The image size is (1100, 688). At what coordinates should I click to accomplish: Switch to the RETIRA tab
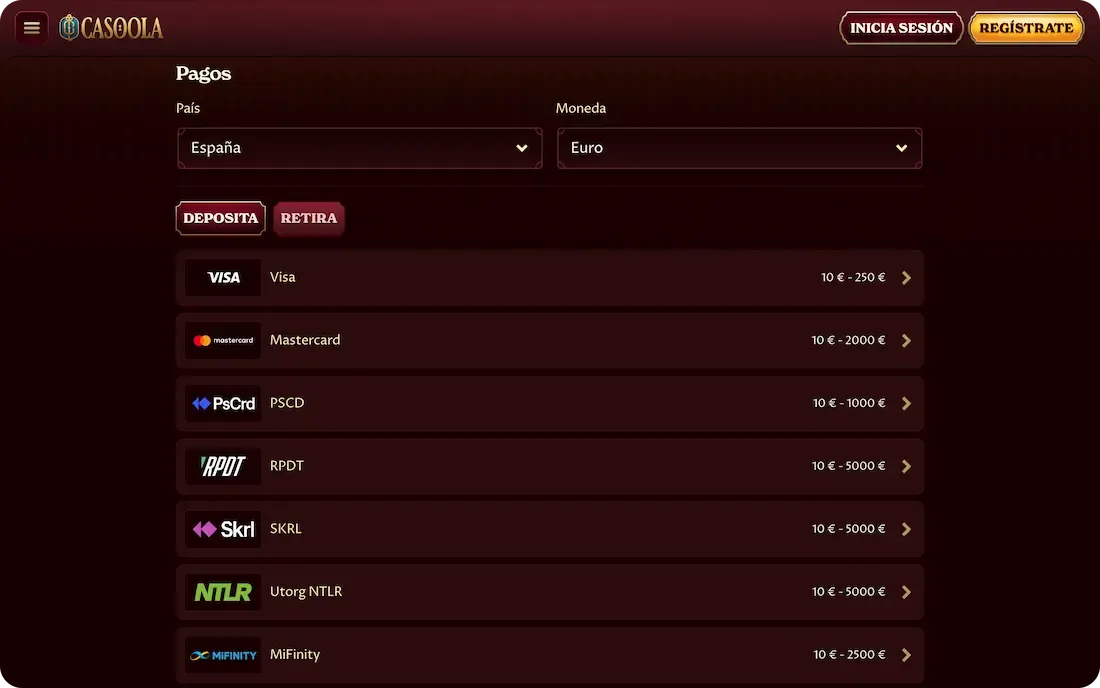click(309, 218)
